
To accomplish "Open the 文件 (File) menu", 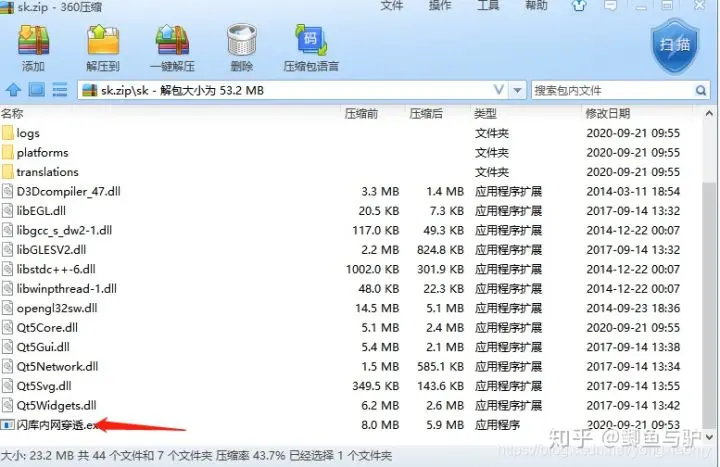I will (392, 6).
